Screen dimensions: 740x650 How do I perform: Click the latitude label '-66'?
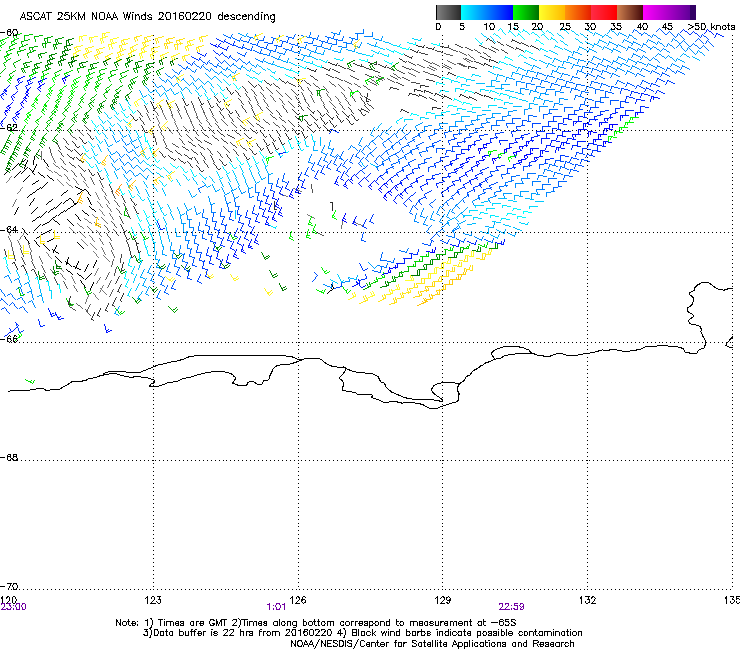click(x=9, y=339)
